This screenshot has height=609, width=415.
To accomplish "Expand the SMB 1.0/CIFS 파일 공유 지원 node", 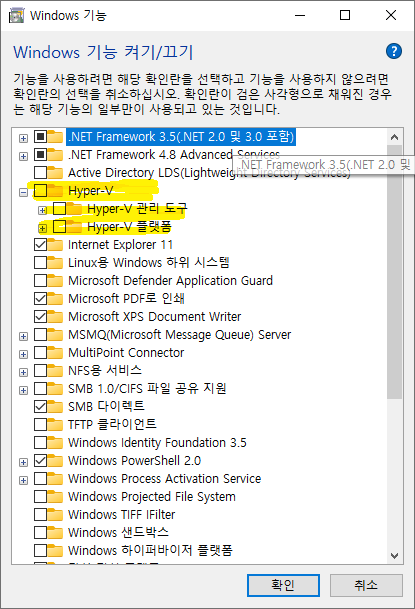I will click(24, 390).
